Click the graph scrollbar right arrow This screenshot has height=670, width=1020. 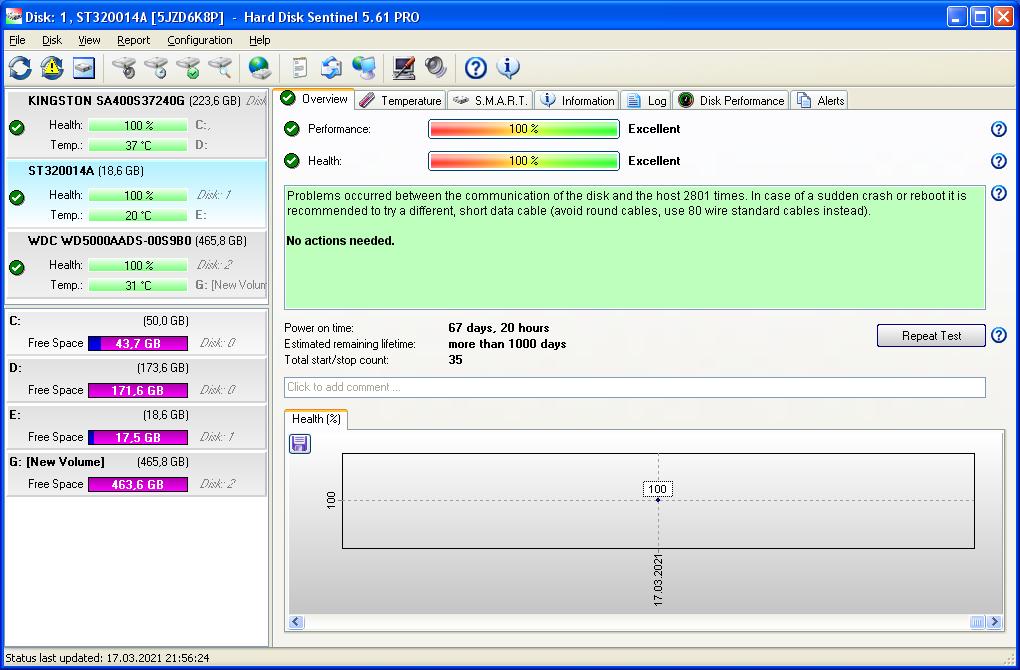pyautogui.click(x=994, y=622)
